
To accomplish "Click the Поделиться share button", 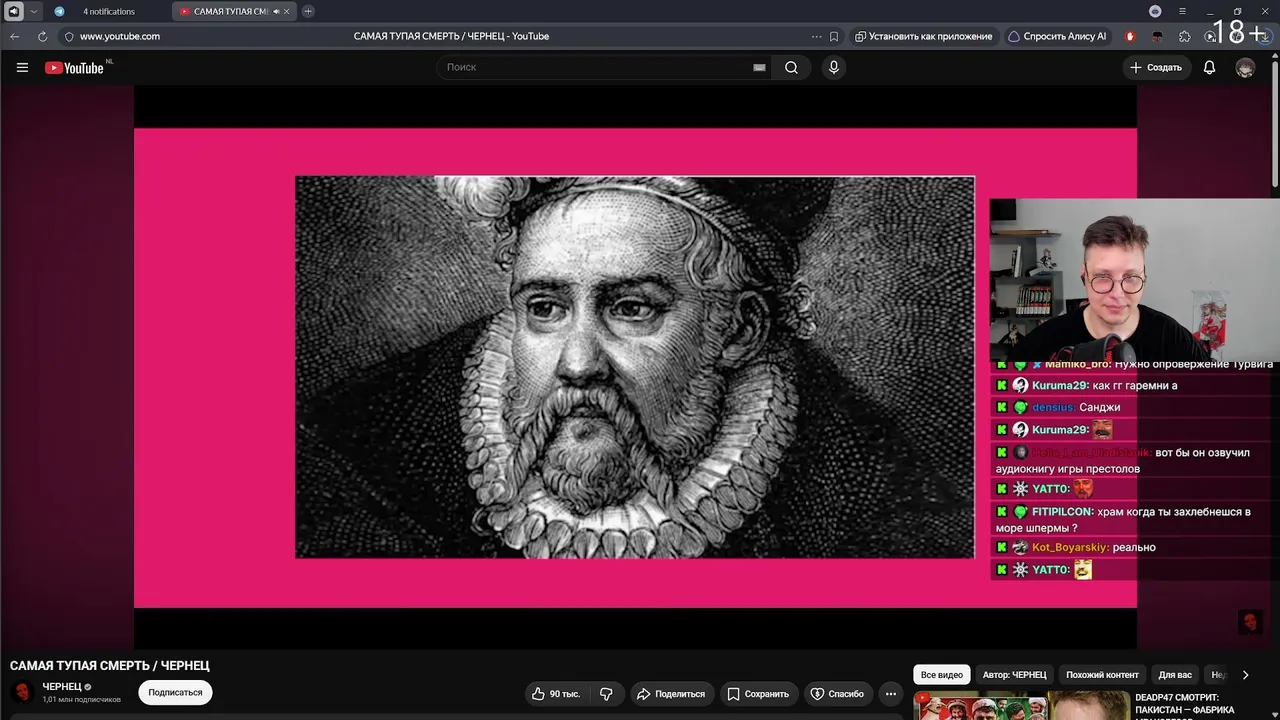I will [x=671, y=694].
